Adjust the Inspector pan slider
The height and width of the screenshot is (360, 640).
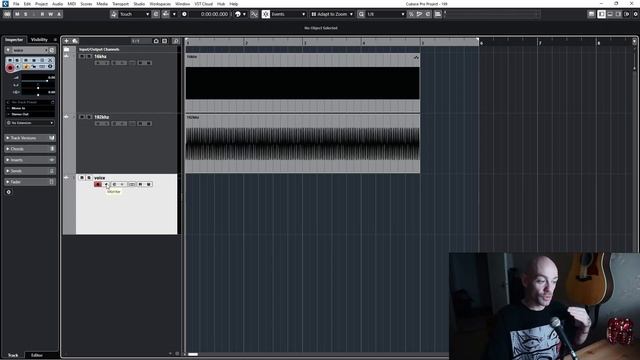coord(38,87)
